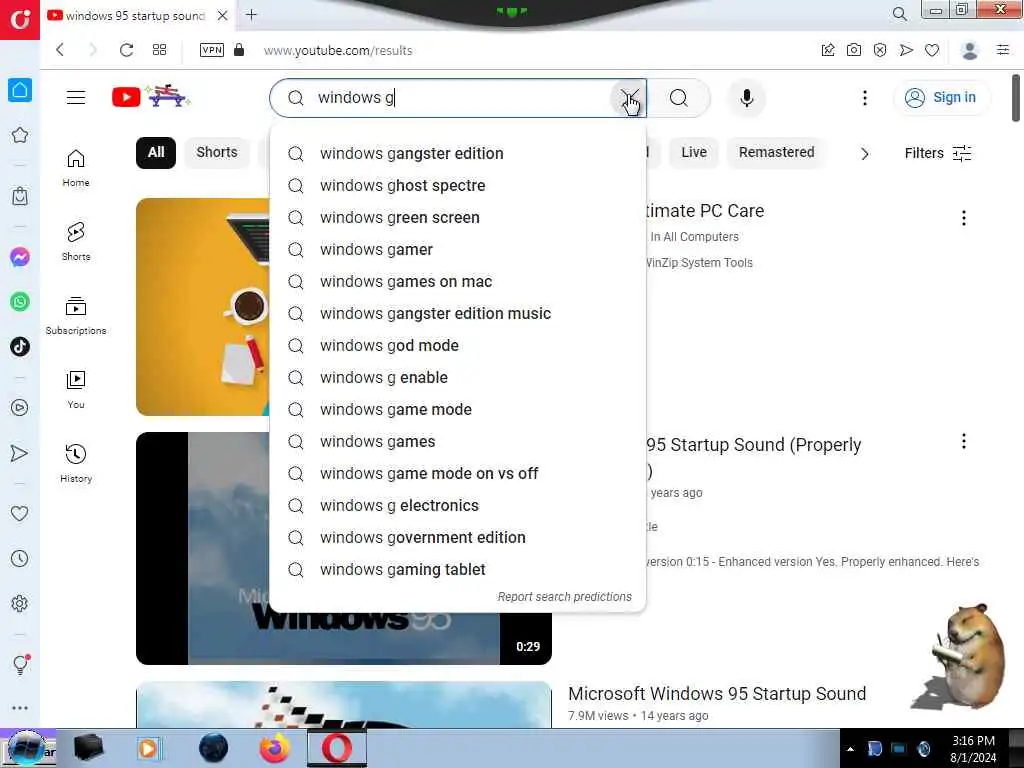Open Subscriptions in YouTube sidebar
1024x768 pixels.
click(76, 315)
